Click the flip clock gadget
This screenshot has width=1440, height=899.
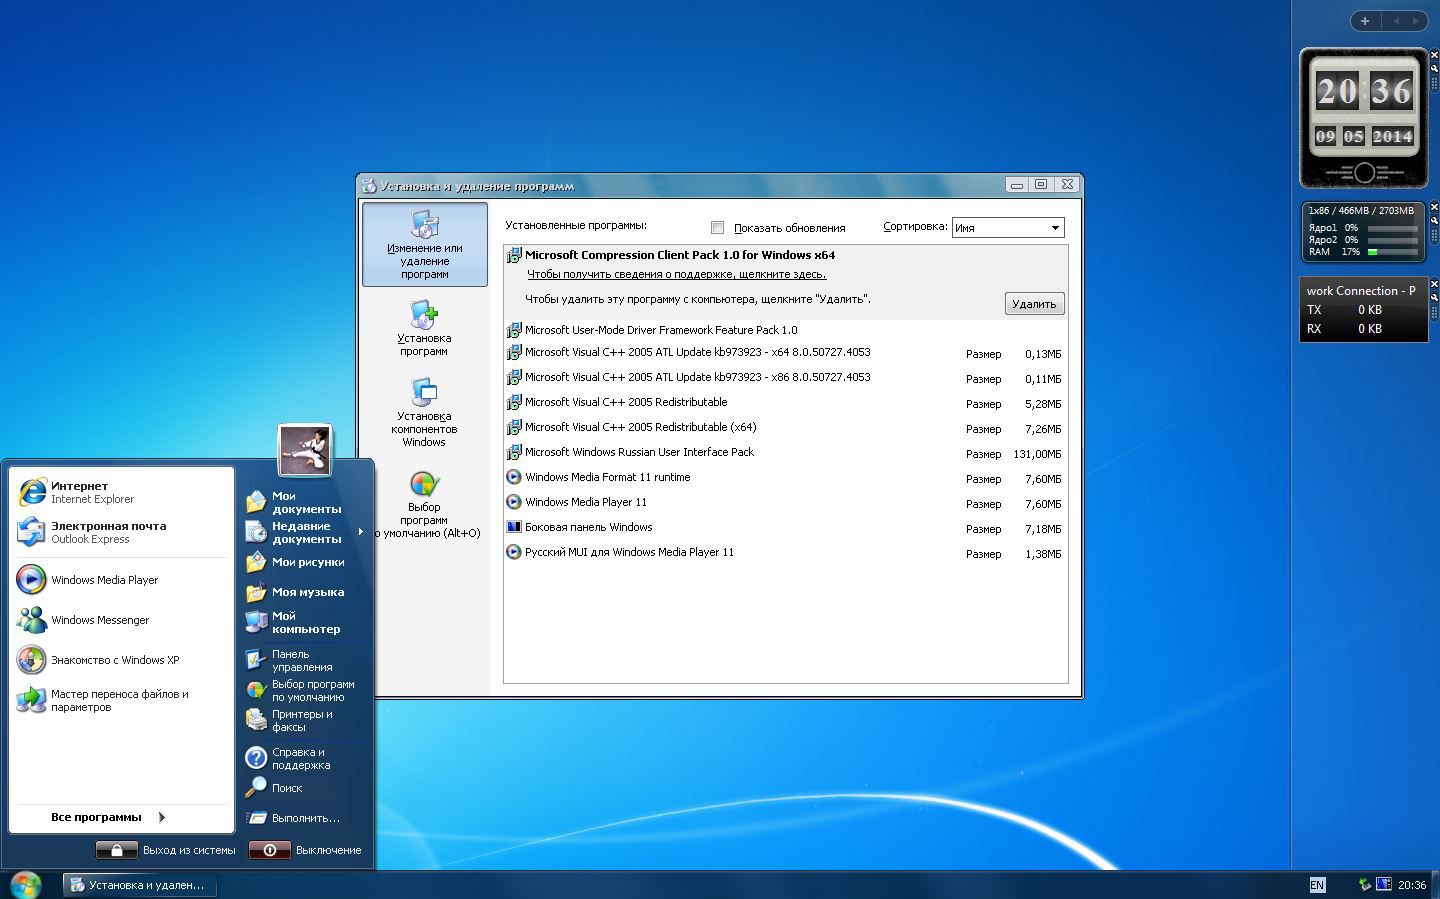[x=1364, y=118]
